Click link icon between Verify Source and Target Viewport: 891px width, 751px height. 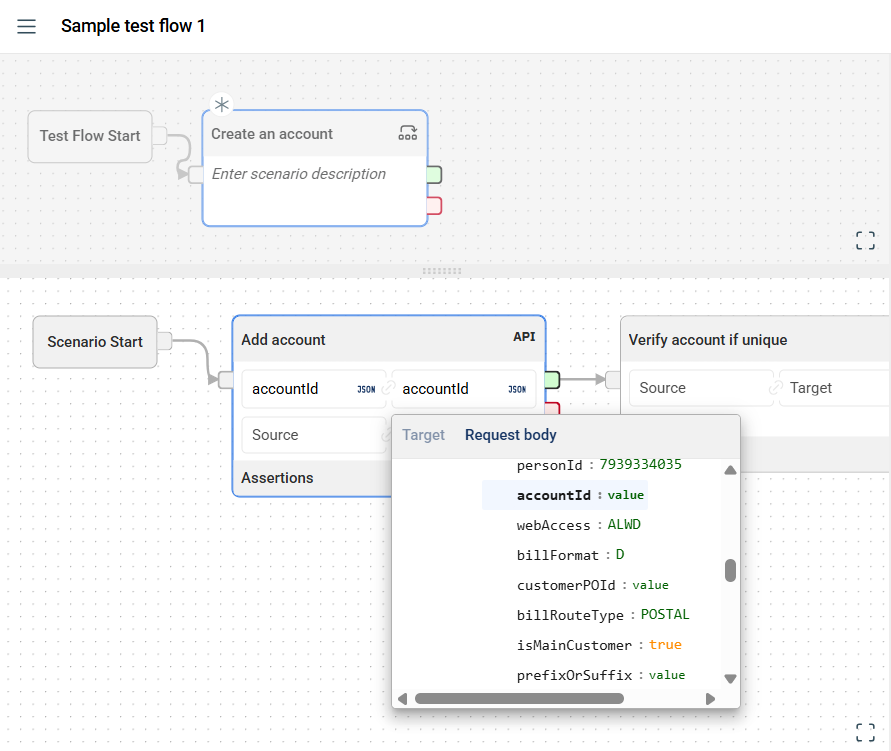click(775, 388)
